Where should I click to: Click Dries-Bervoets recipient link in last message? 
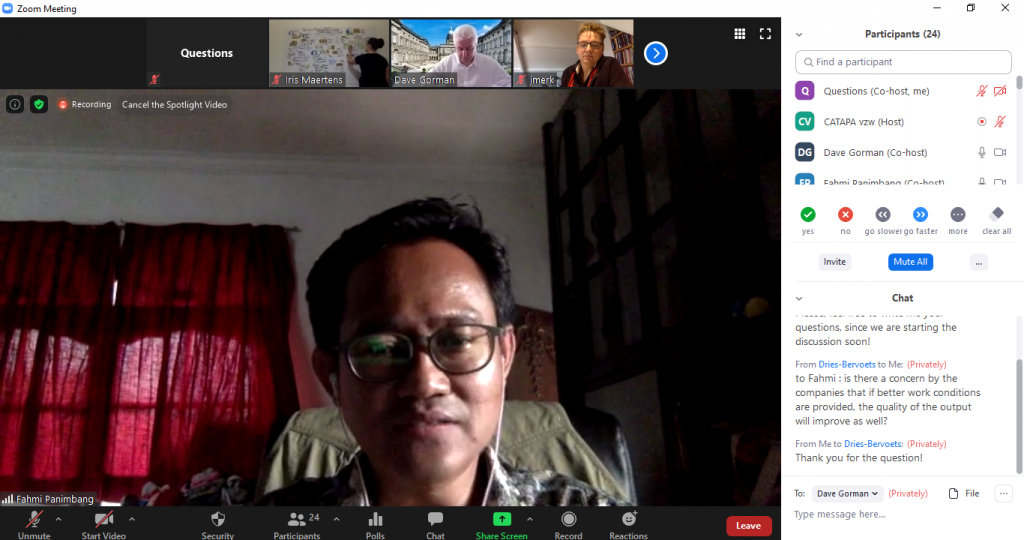pyautogui.click(x=873, y=443)
